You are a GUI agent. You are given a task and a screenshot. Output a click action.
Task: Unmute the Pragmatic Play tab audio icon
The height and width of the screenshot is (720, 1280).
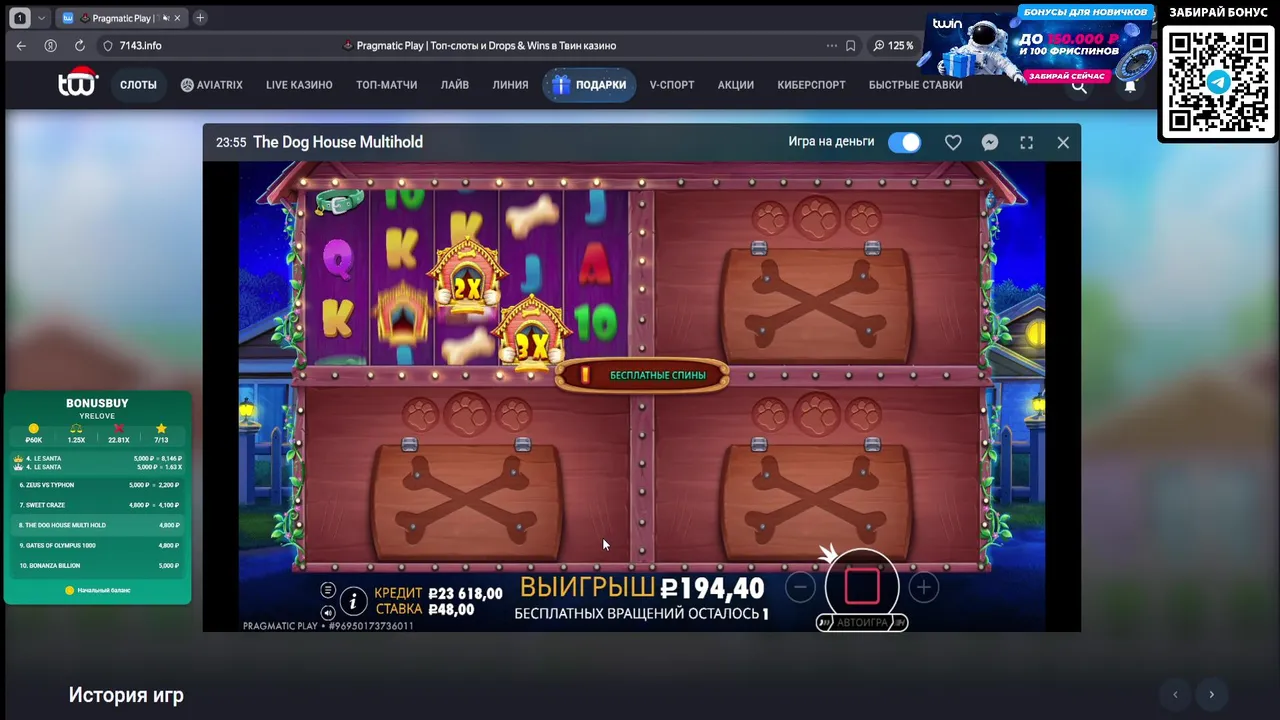coord(165,18)
